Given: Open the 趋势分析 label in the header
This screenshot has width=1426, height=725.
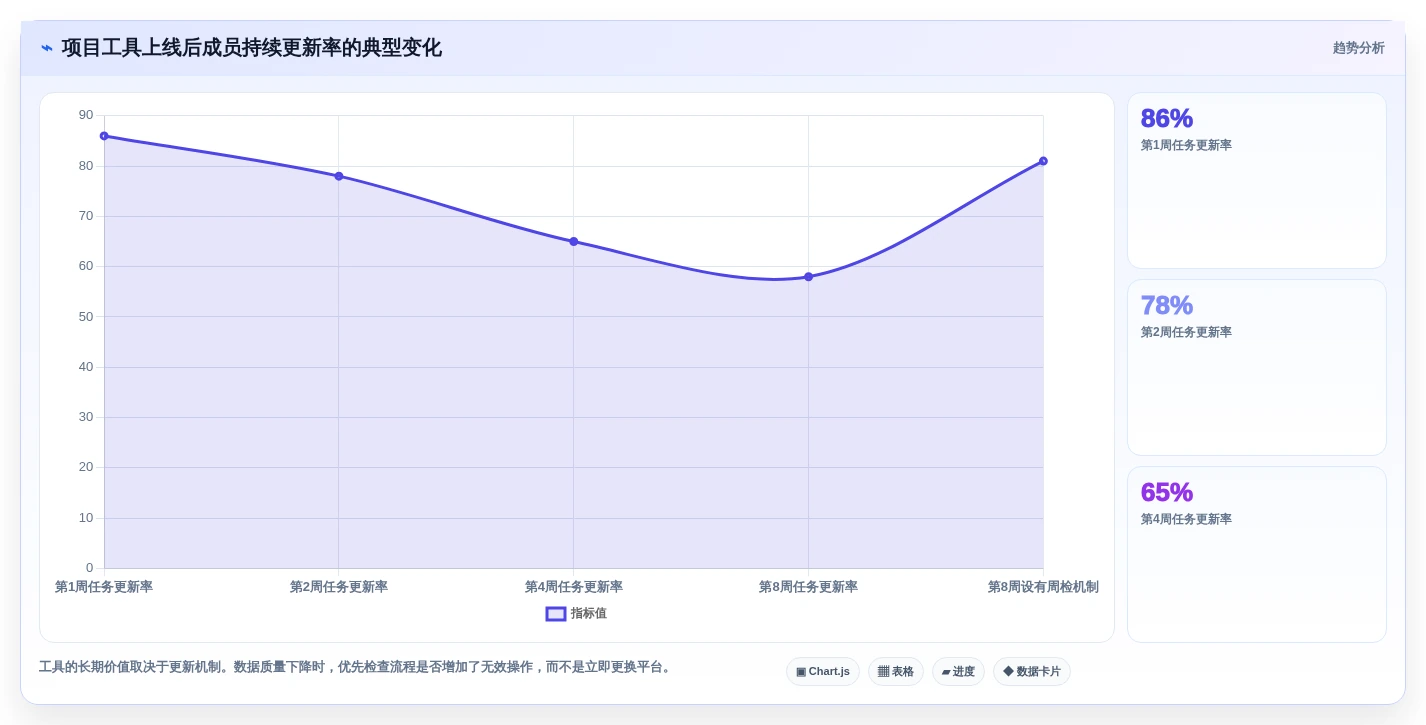Looking at the screenshot, I should [1358, 48].
